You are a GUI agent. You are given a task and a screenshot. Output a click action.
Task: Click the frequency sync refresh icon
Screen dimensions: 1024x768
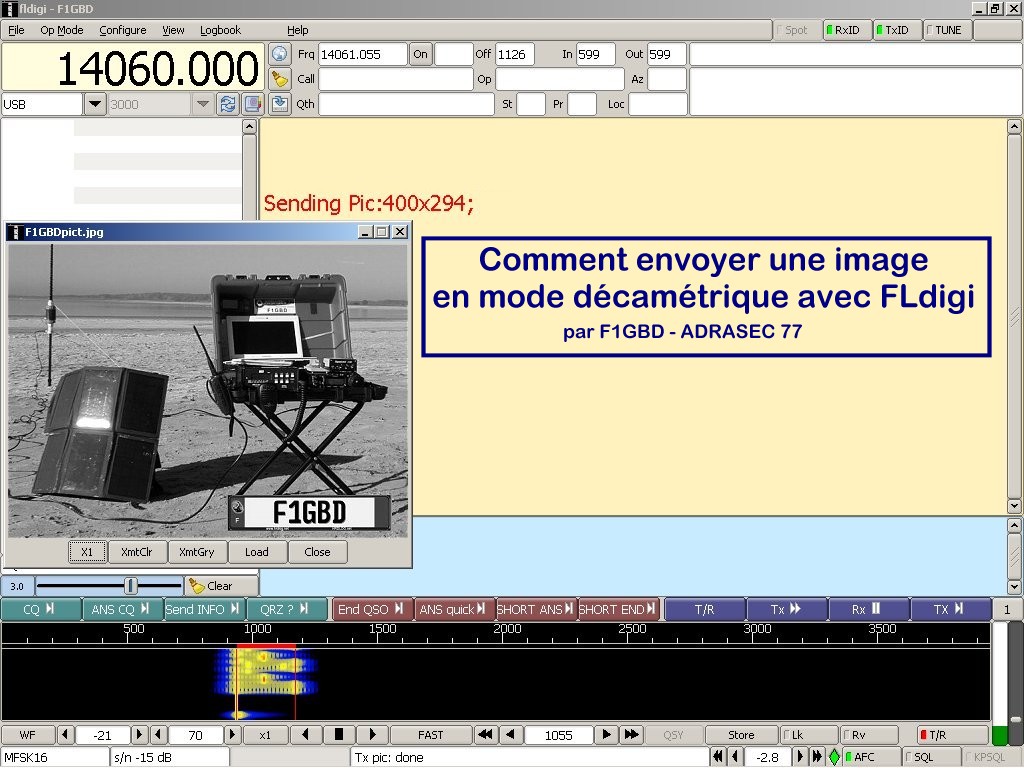pos(228,104)
